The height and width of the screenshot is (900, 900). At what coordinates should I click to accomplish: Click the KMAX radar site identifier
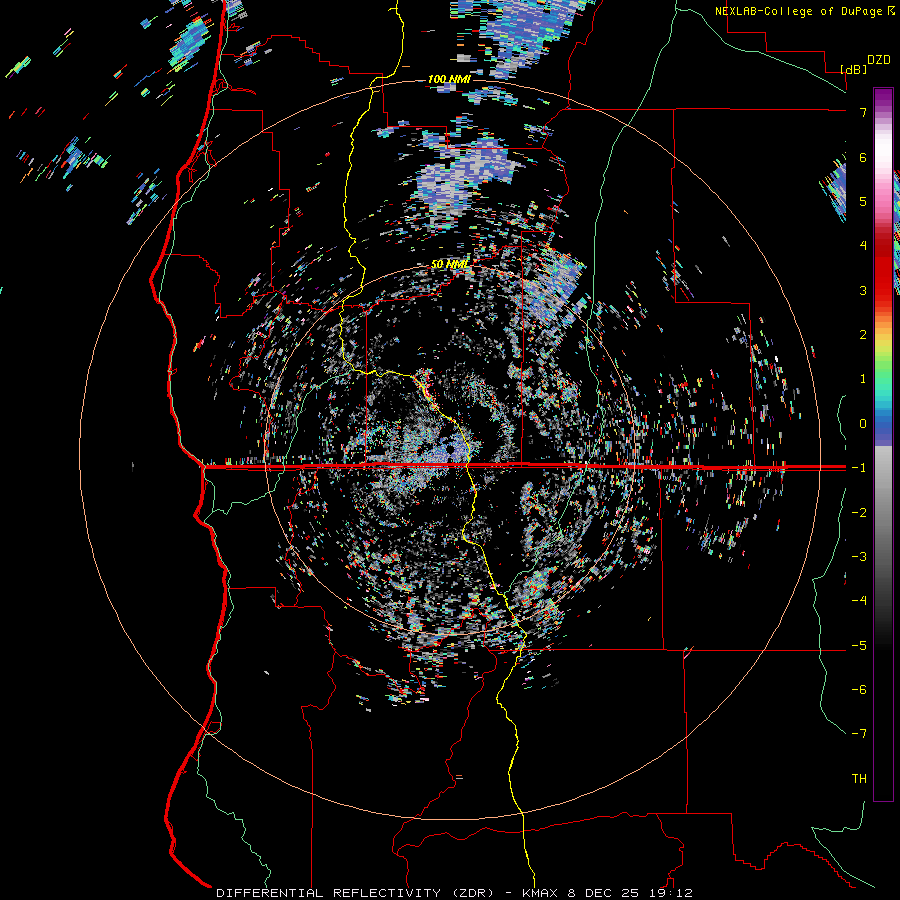pos(541,893)
